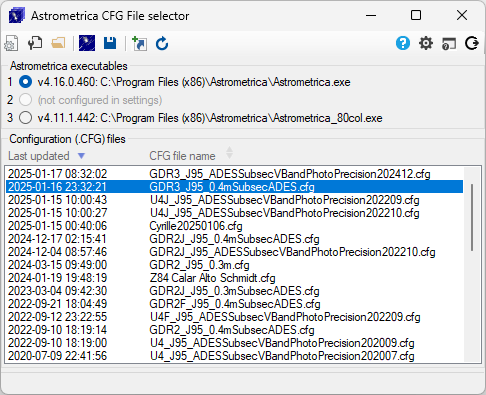The height and width of the screenshot is (395, 486).
Task: Click the Astrometrica.exe path label for v4.16.0.460
Action: point(194,82)
